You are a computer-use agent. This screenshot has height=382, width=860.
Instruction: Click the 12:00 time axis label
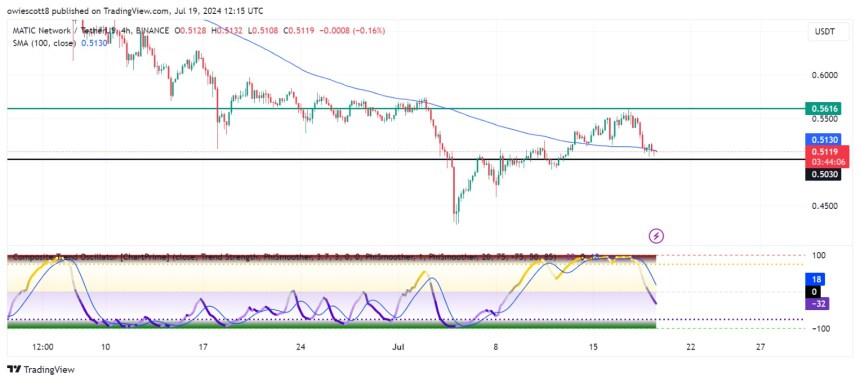coord(42,347)
